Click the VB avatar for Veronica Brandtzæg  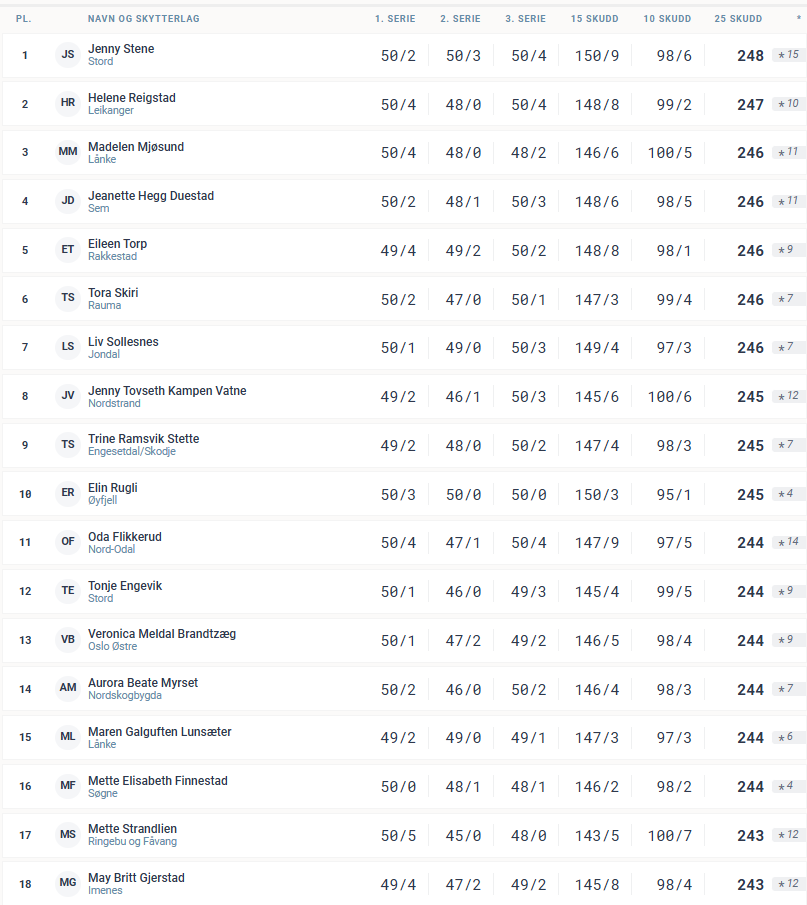tap(68, 641)
